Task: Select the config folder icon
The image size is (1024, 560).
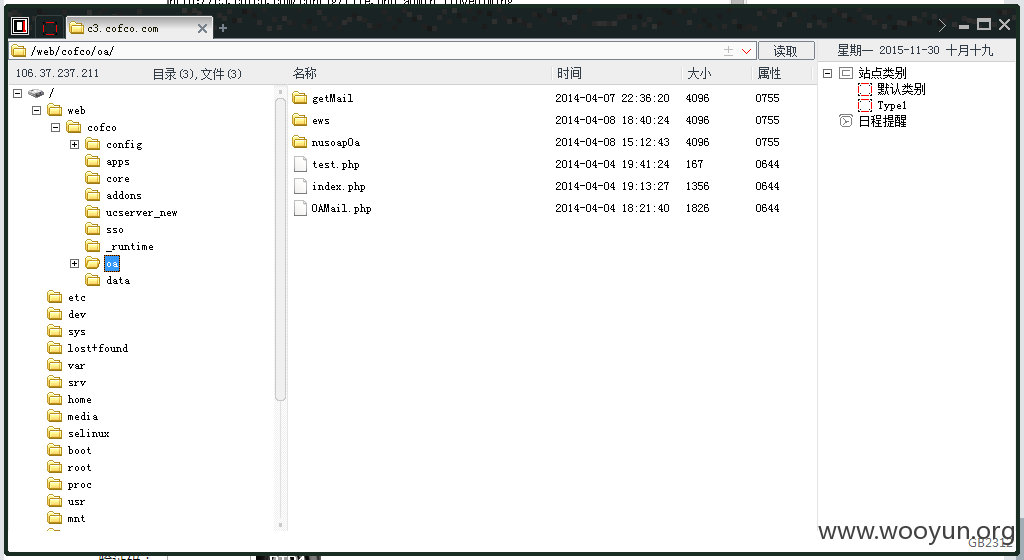Action: pyautogui.click(x=93, y=144)
